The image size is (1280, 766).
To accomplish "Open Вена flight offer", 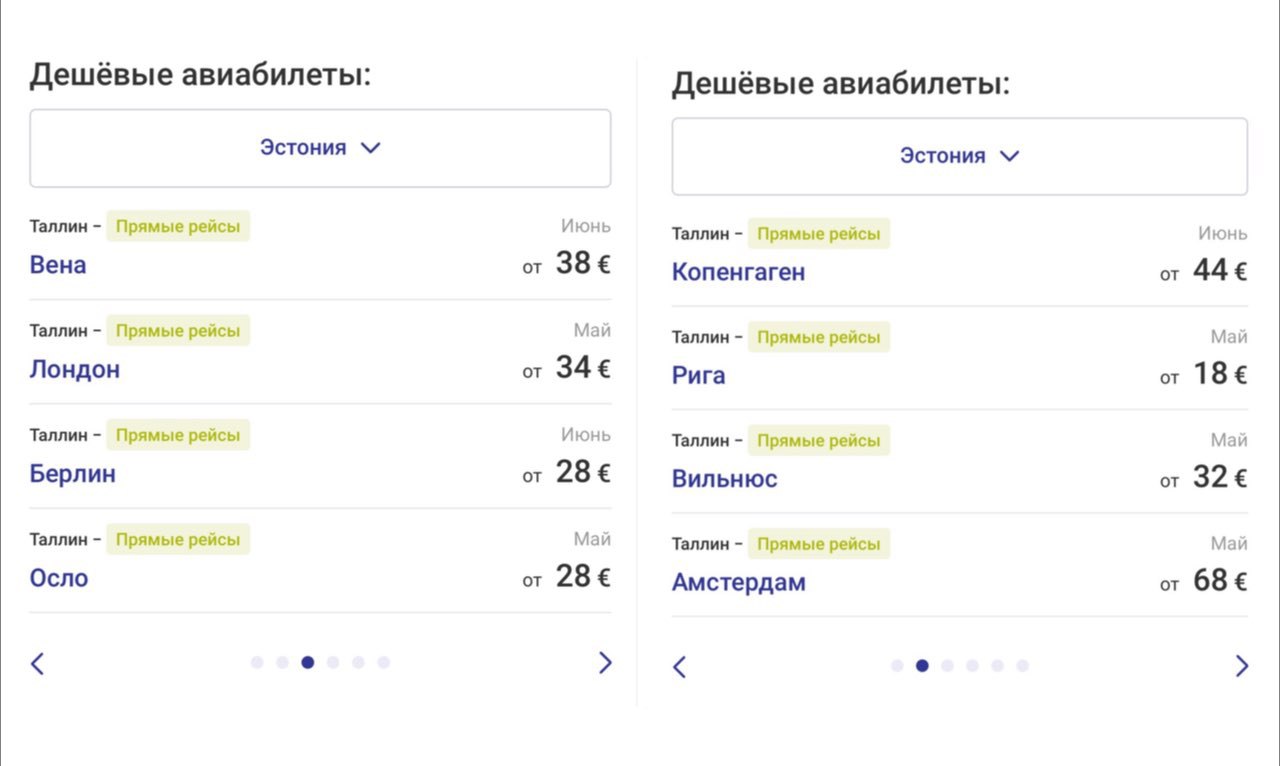I will coord(58,265).
